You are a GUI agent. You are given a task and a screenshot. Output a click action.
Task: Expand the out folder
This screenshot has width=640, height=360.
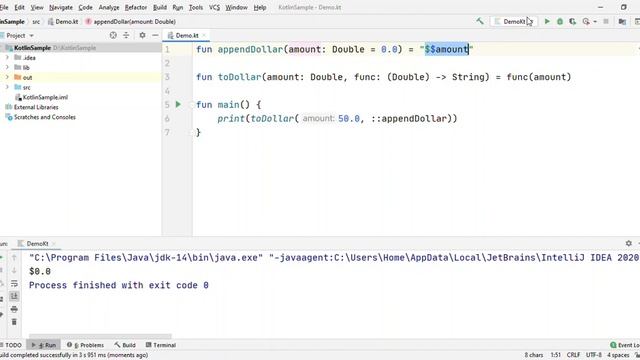click(7, 77)
